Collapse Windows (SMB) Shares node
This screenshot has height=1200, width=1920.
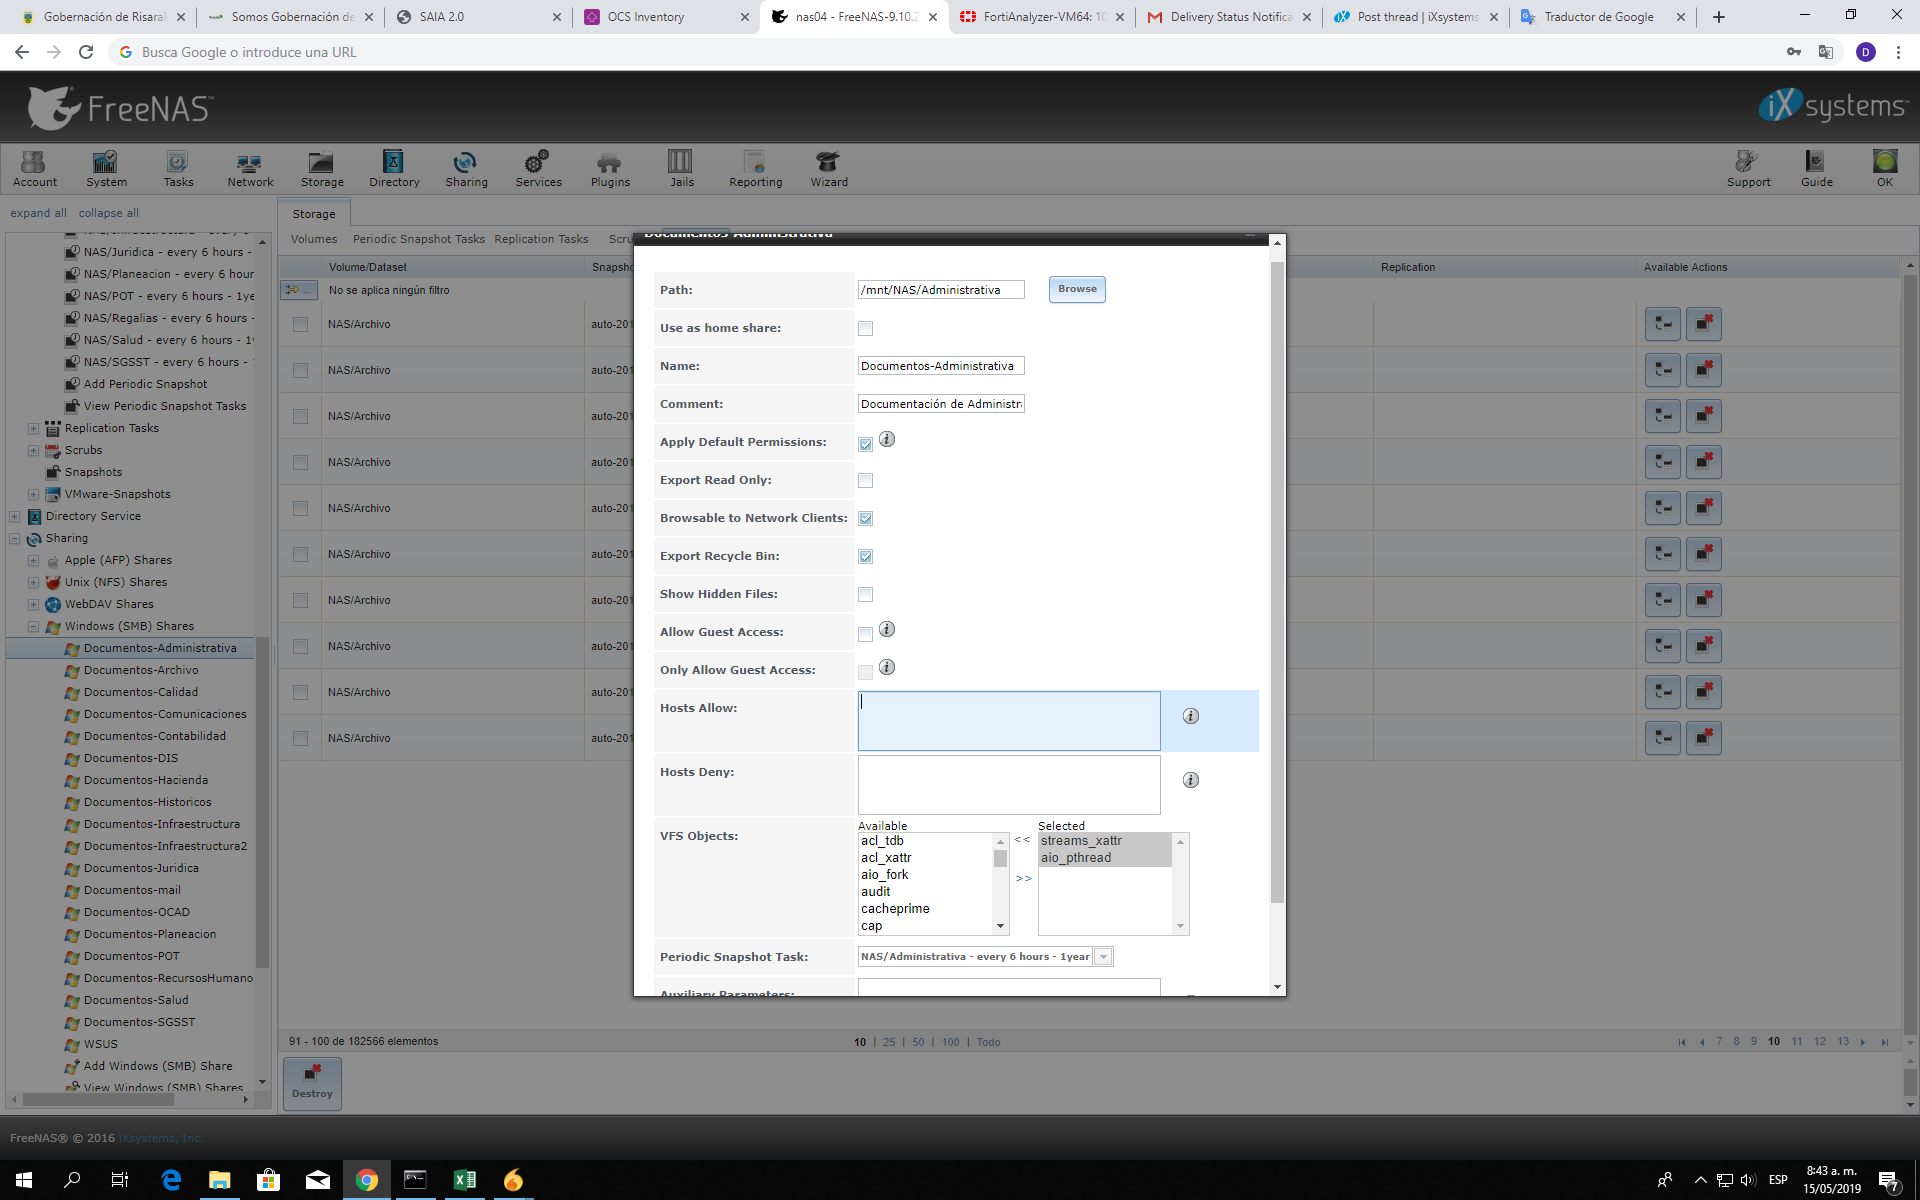pyautogui.click(x=33, y=626)
